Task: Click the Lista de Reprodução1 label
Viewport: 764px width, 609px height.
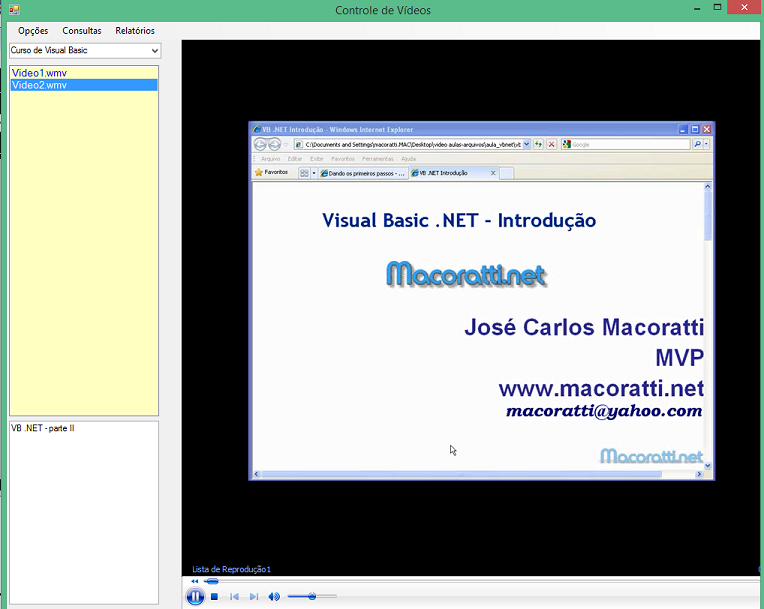Action: point(231,569)
